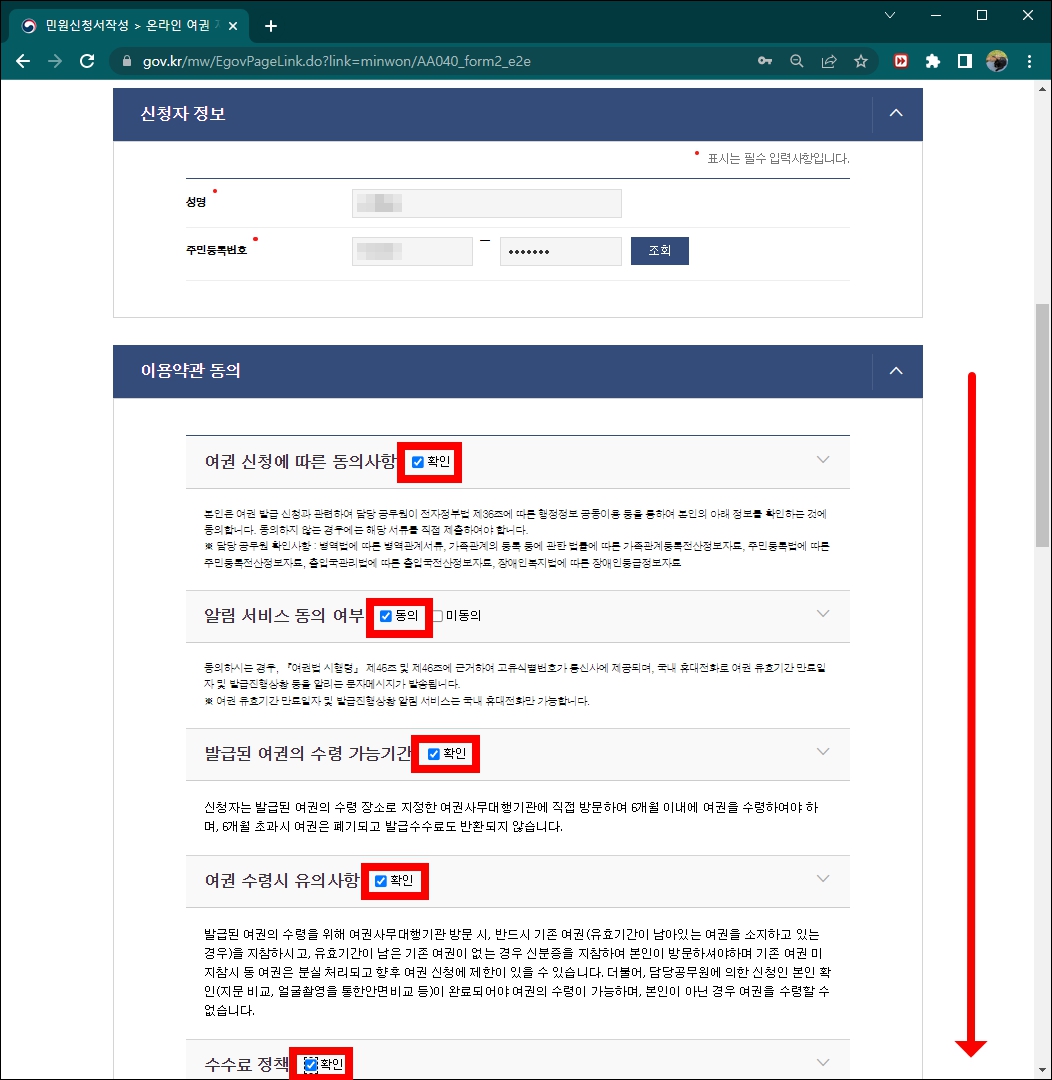
Task: Click the 조회 lookup button
Action: tap(659, 250)
